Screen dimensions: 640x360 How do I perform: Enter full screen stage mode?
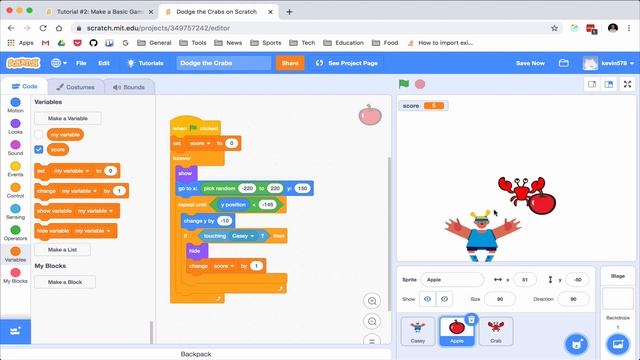tap(627, 84)
